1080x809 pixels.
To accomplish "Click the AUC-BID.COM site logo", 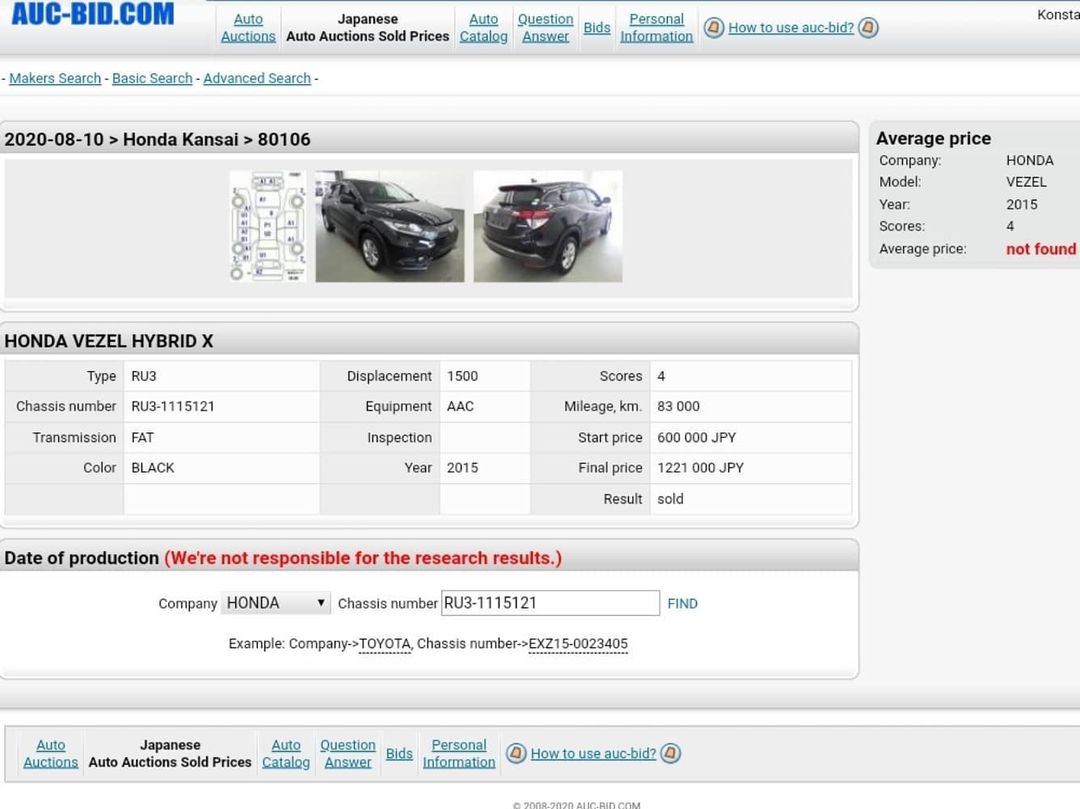I will (x=93, y=14).
